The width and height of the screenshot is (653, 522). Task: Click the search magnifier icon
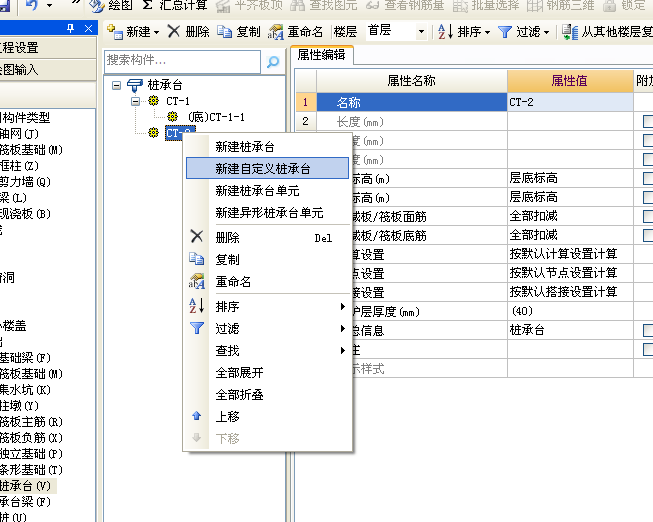tap(273, 62)
